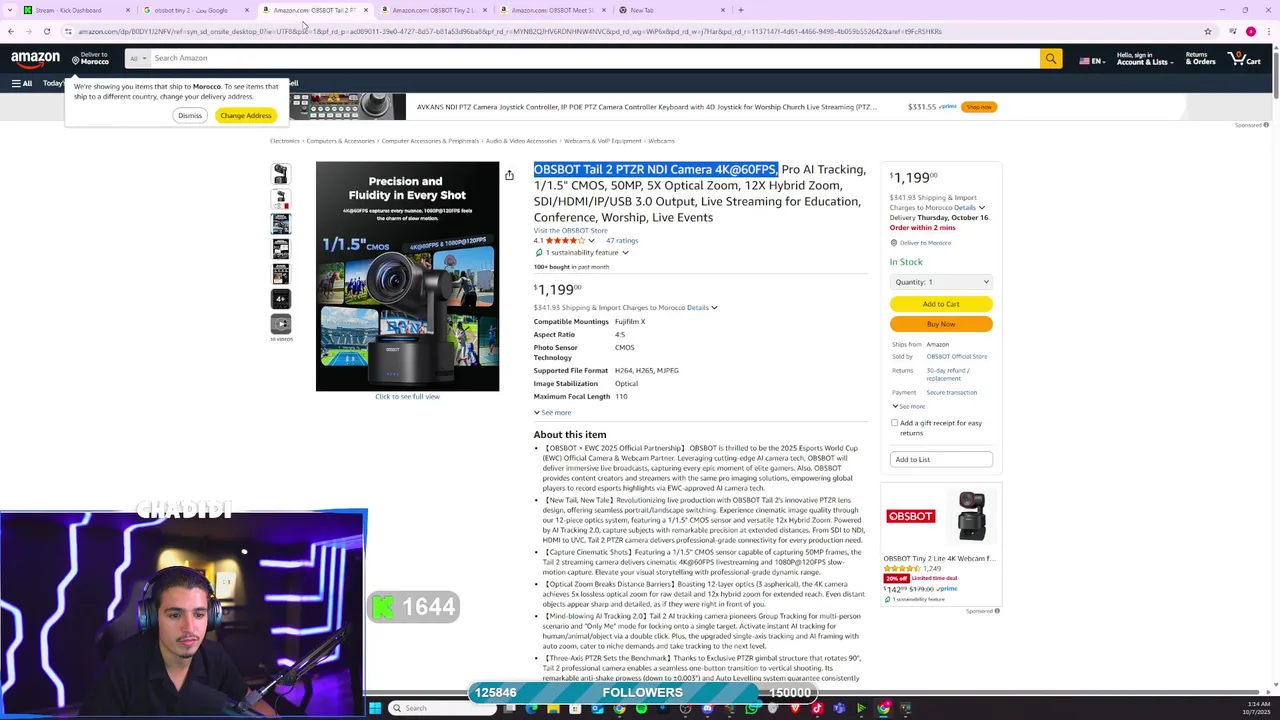
Task: Expand the star rating popover arrow
Action: point(591,241)
